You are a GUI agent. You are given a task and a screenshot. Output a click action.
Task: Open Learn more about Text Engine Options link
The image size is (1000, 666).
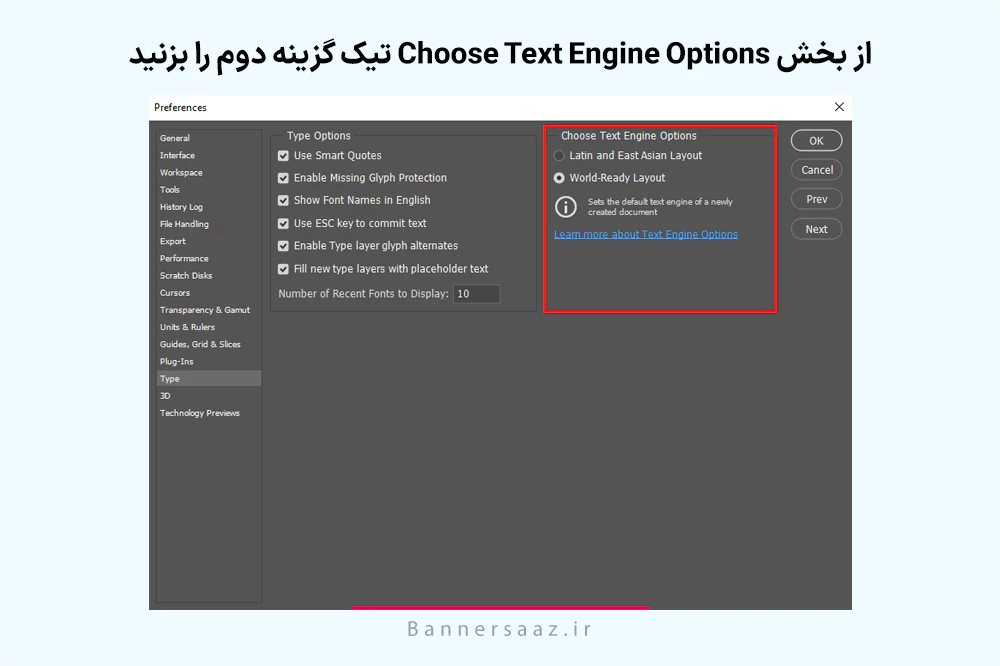click(646, 235)
